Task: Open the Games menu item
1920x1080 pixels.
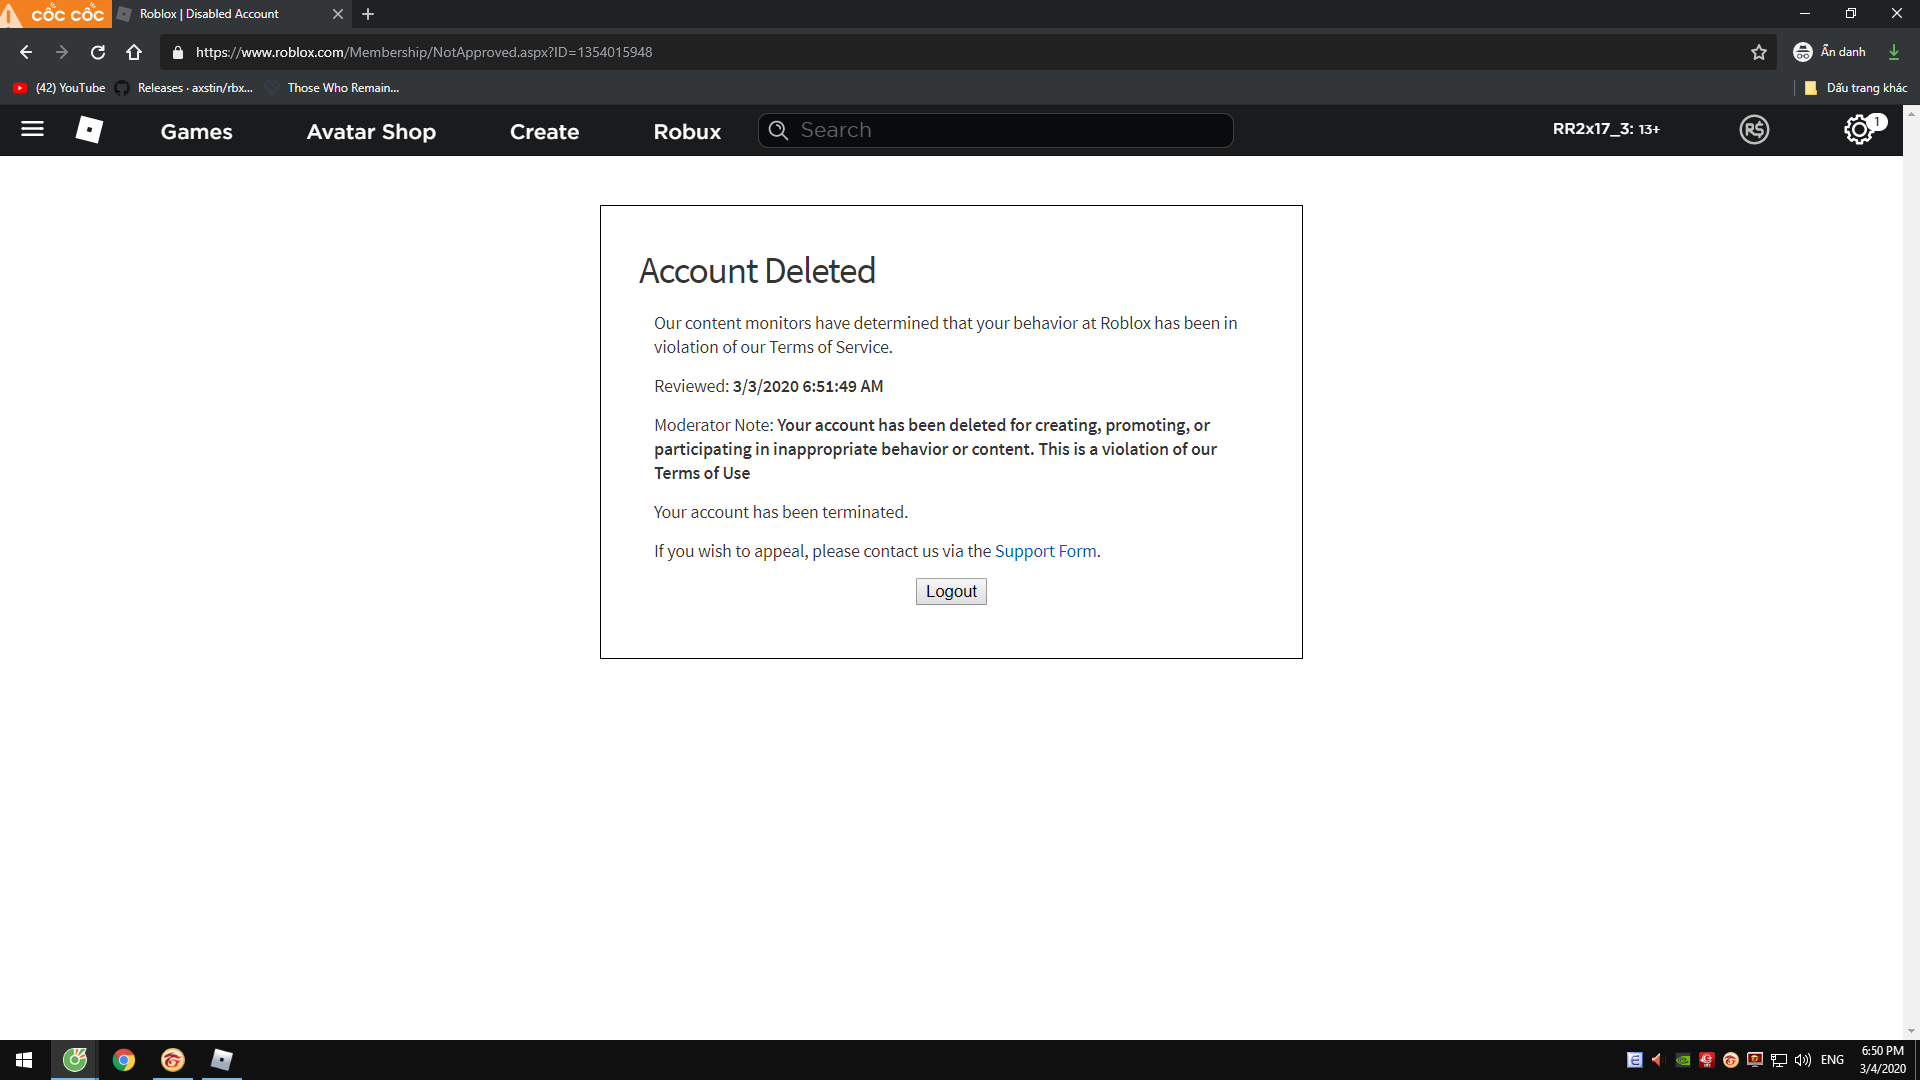Action: tap(197, 131)
